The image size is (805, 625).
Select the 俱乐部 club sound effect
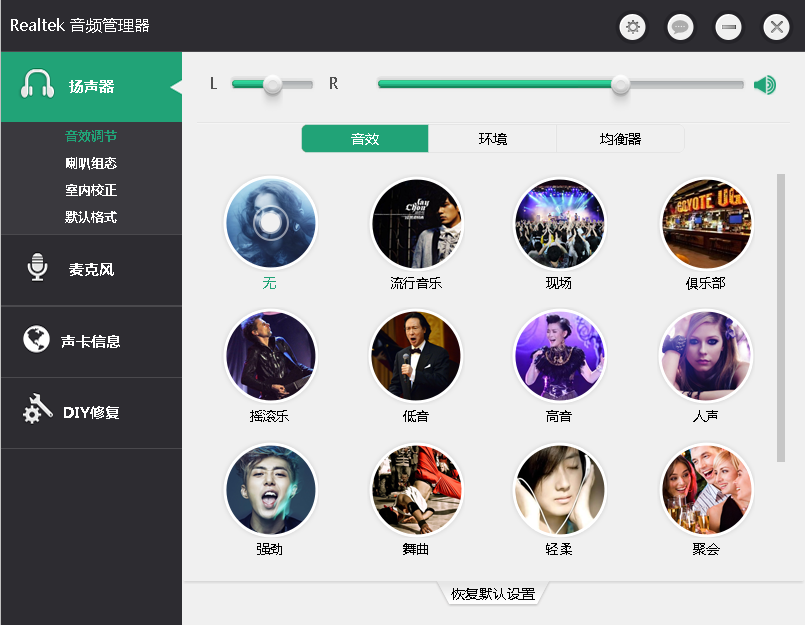pyautogui.click(x=705, y=224)
